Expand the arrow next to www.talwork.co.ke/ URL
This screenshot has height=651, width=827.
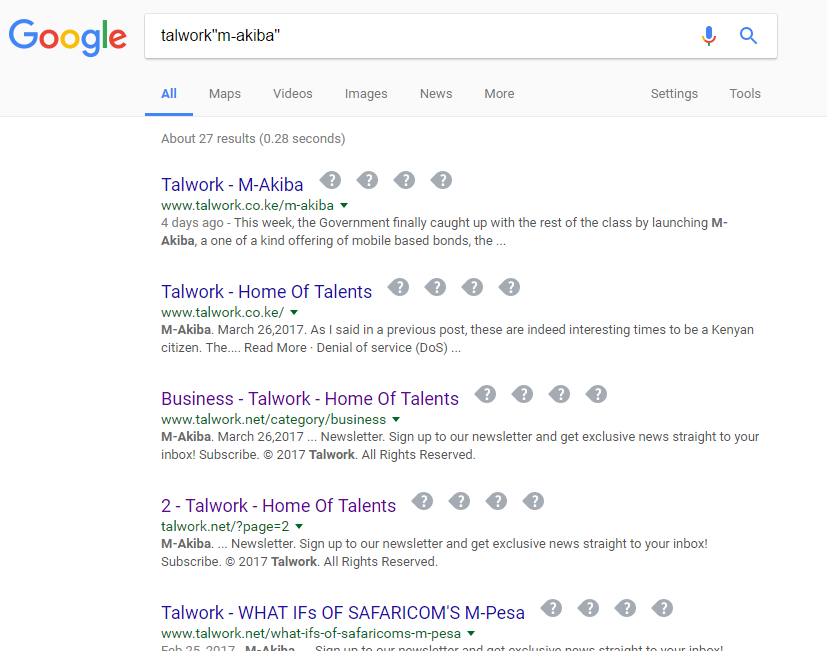(x=294, y=312)
